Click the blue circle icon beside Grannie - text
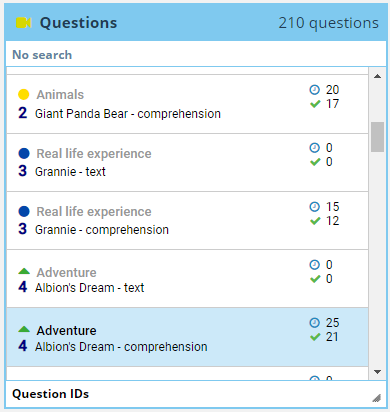The image size is (390, 412). [x=24, y=153]
